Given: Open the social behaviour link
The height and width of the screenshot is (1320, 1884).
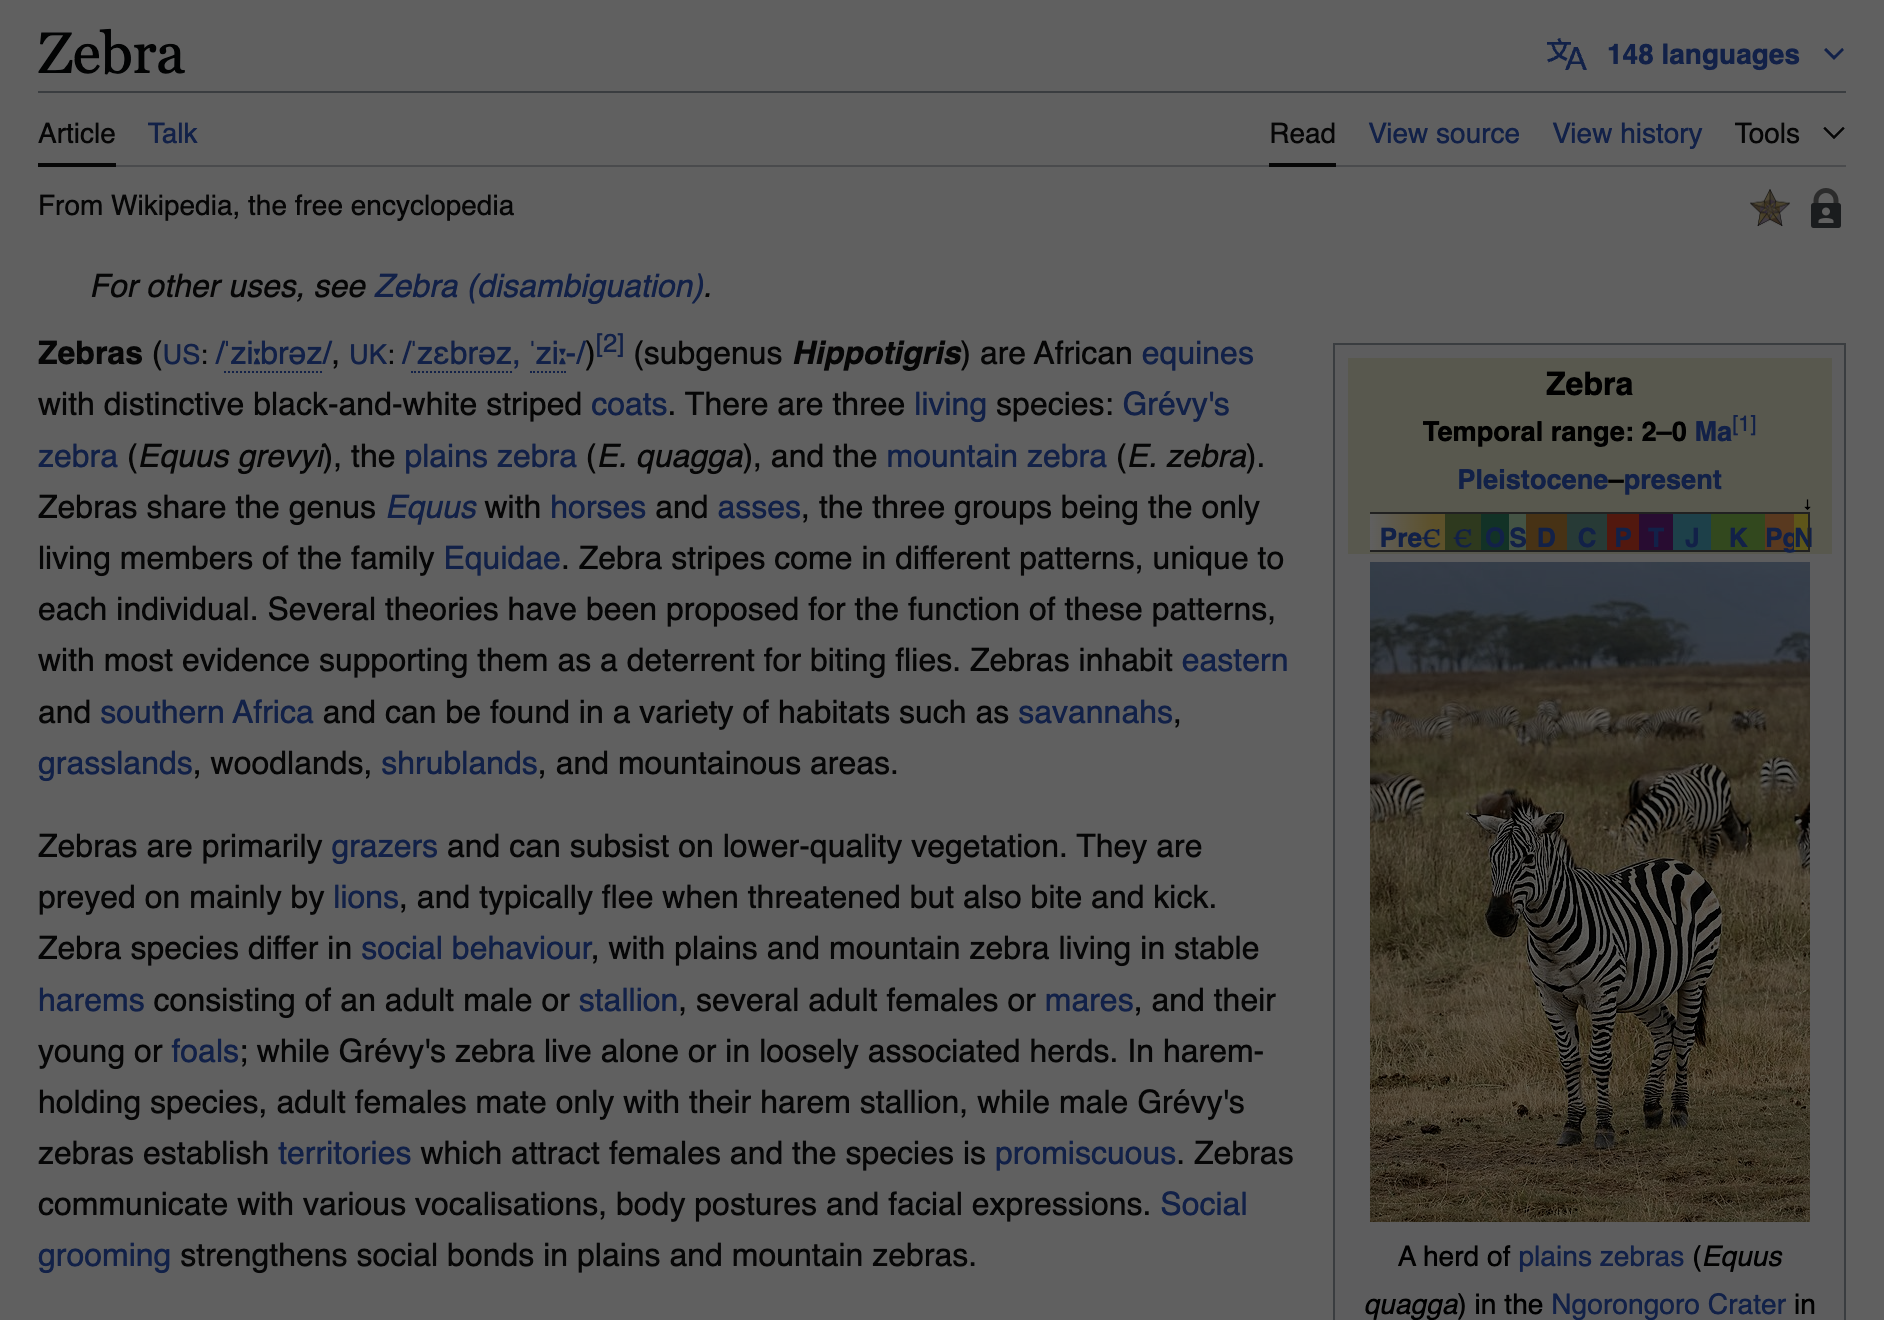Looking at the screenshot, I should coord(476,948).
